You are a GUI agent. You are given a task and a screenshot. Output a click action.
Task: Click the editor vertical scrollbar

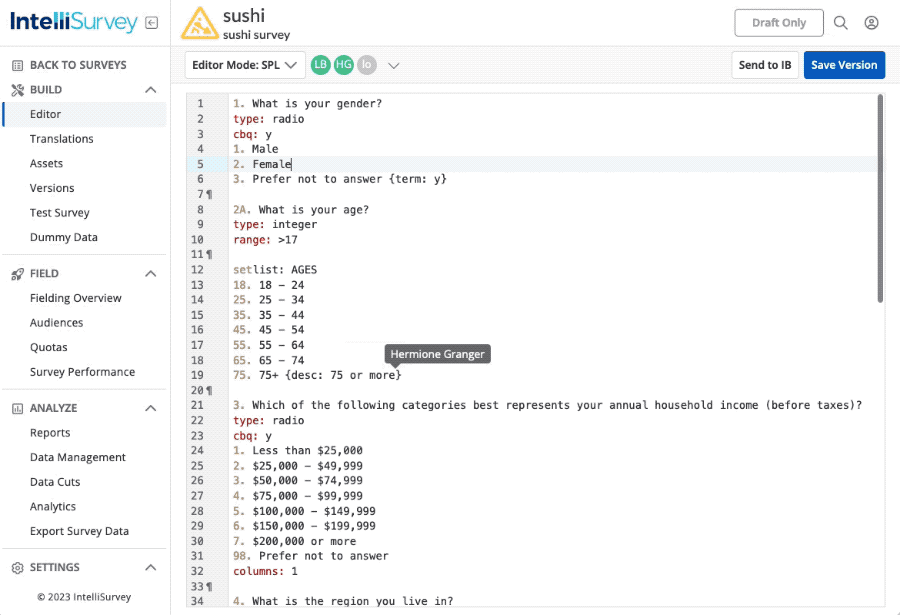click(880, 198)
